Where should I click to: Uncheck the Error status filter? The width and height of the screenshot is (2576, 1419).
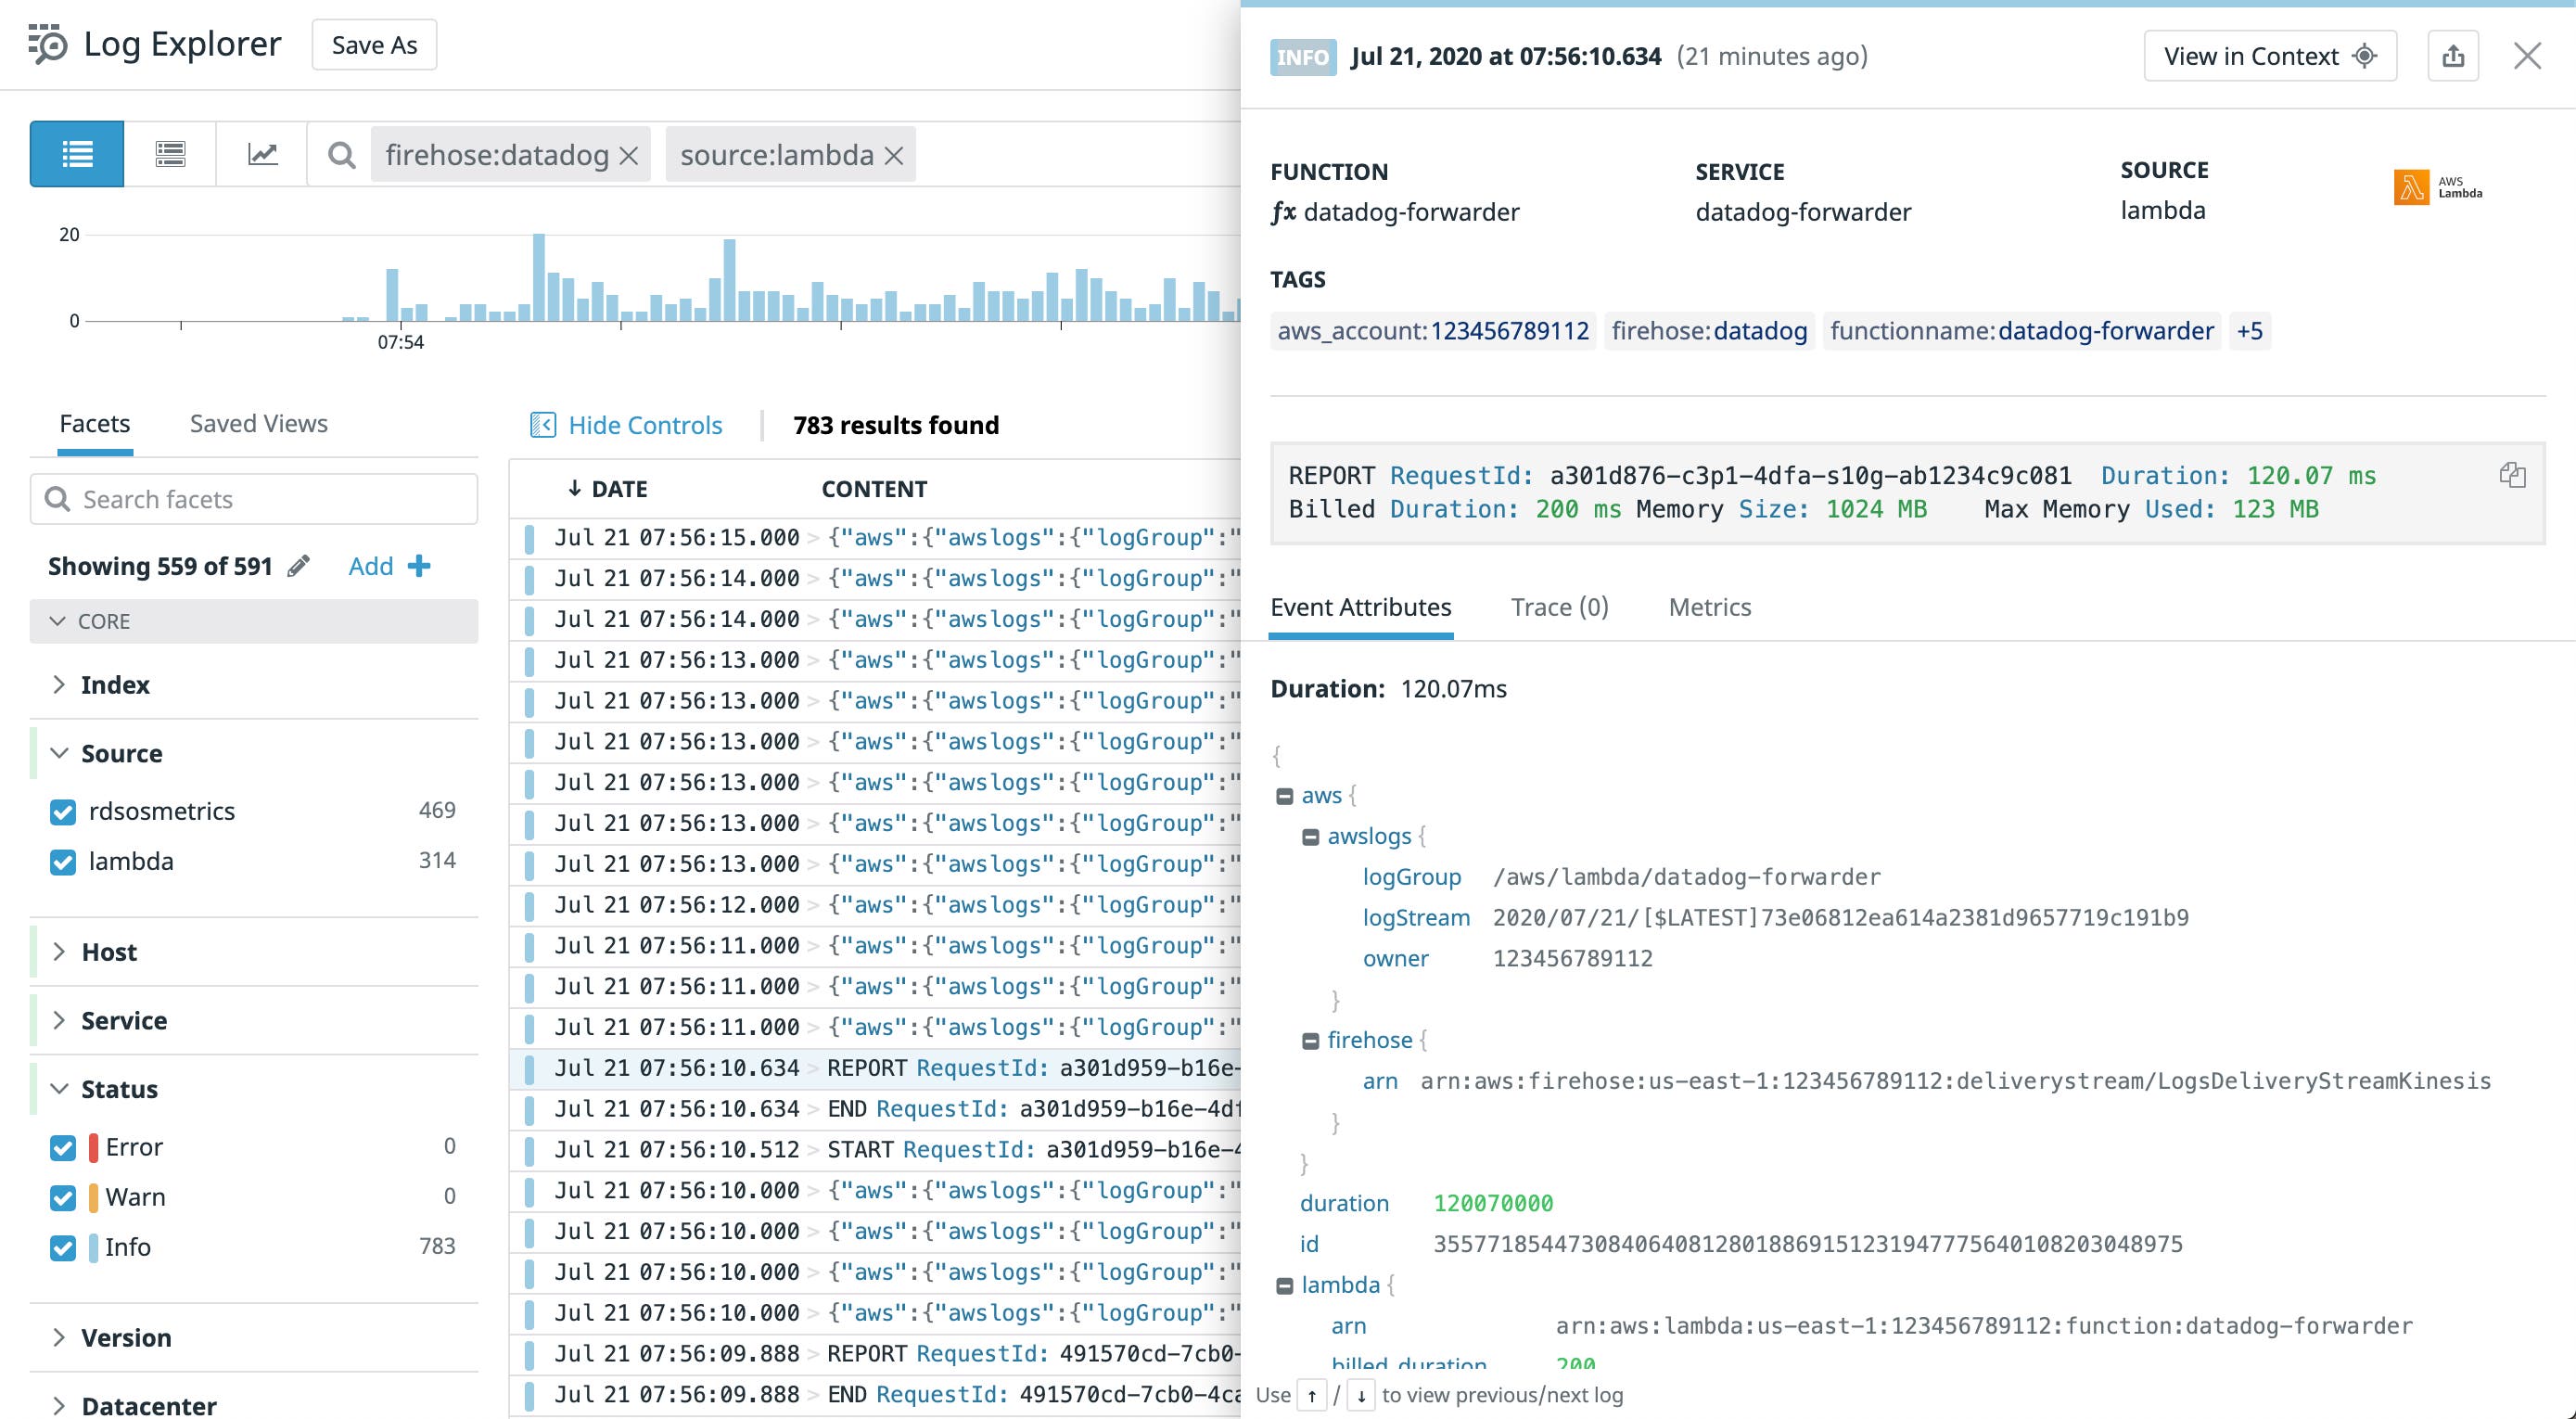pos(62,1147)
